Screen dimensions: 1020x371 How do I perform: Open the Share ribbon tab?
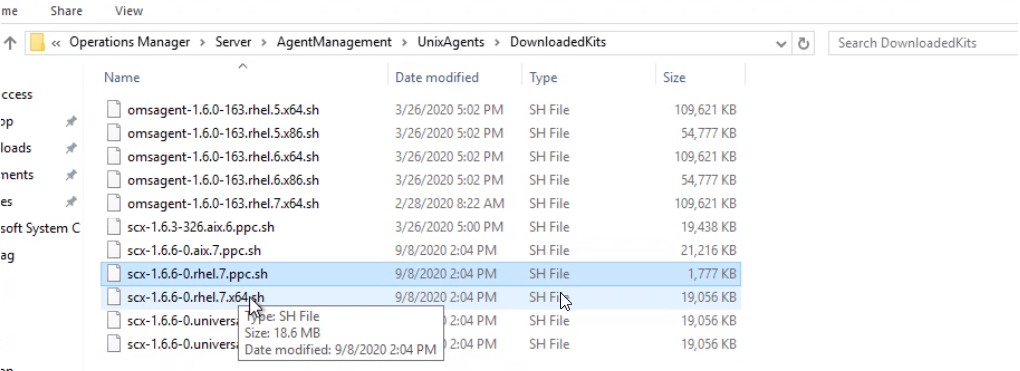[66, 11]
